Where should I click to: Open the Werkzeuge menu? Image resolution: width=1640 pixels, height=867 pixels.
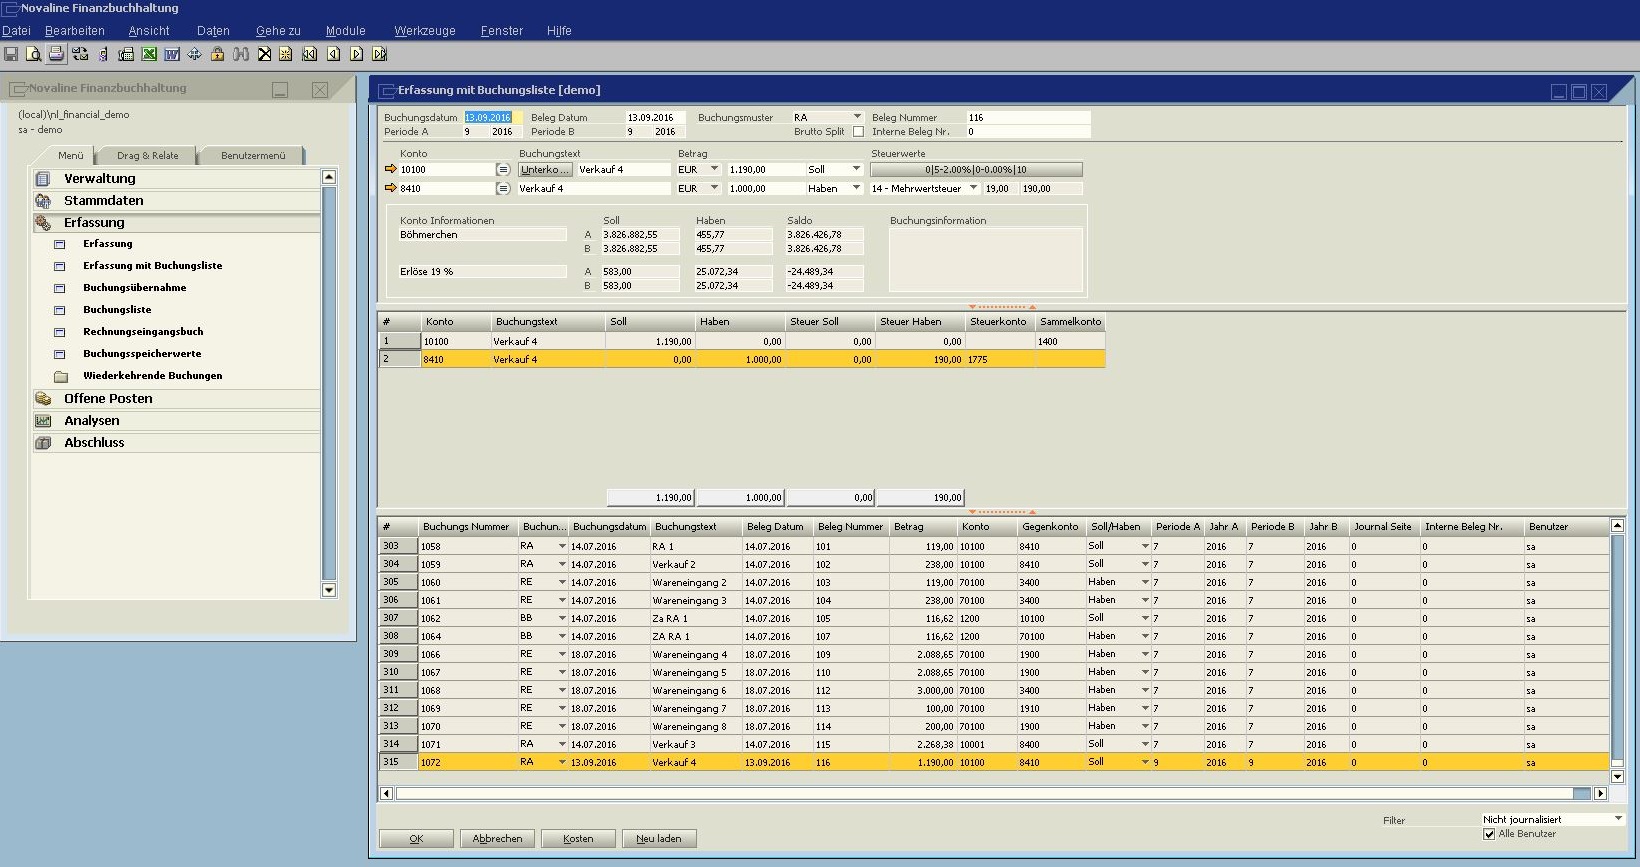point(424,31)
